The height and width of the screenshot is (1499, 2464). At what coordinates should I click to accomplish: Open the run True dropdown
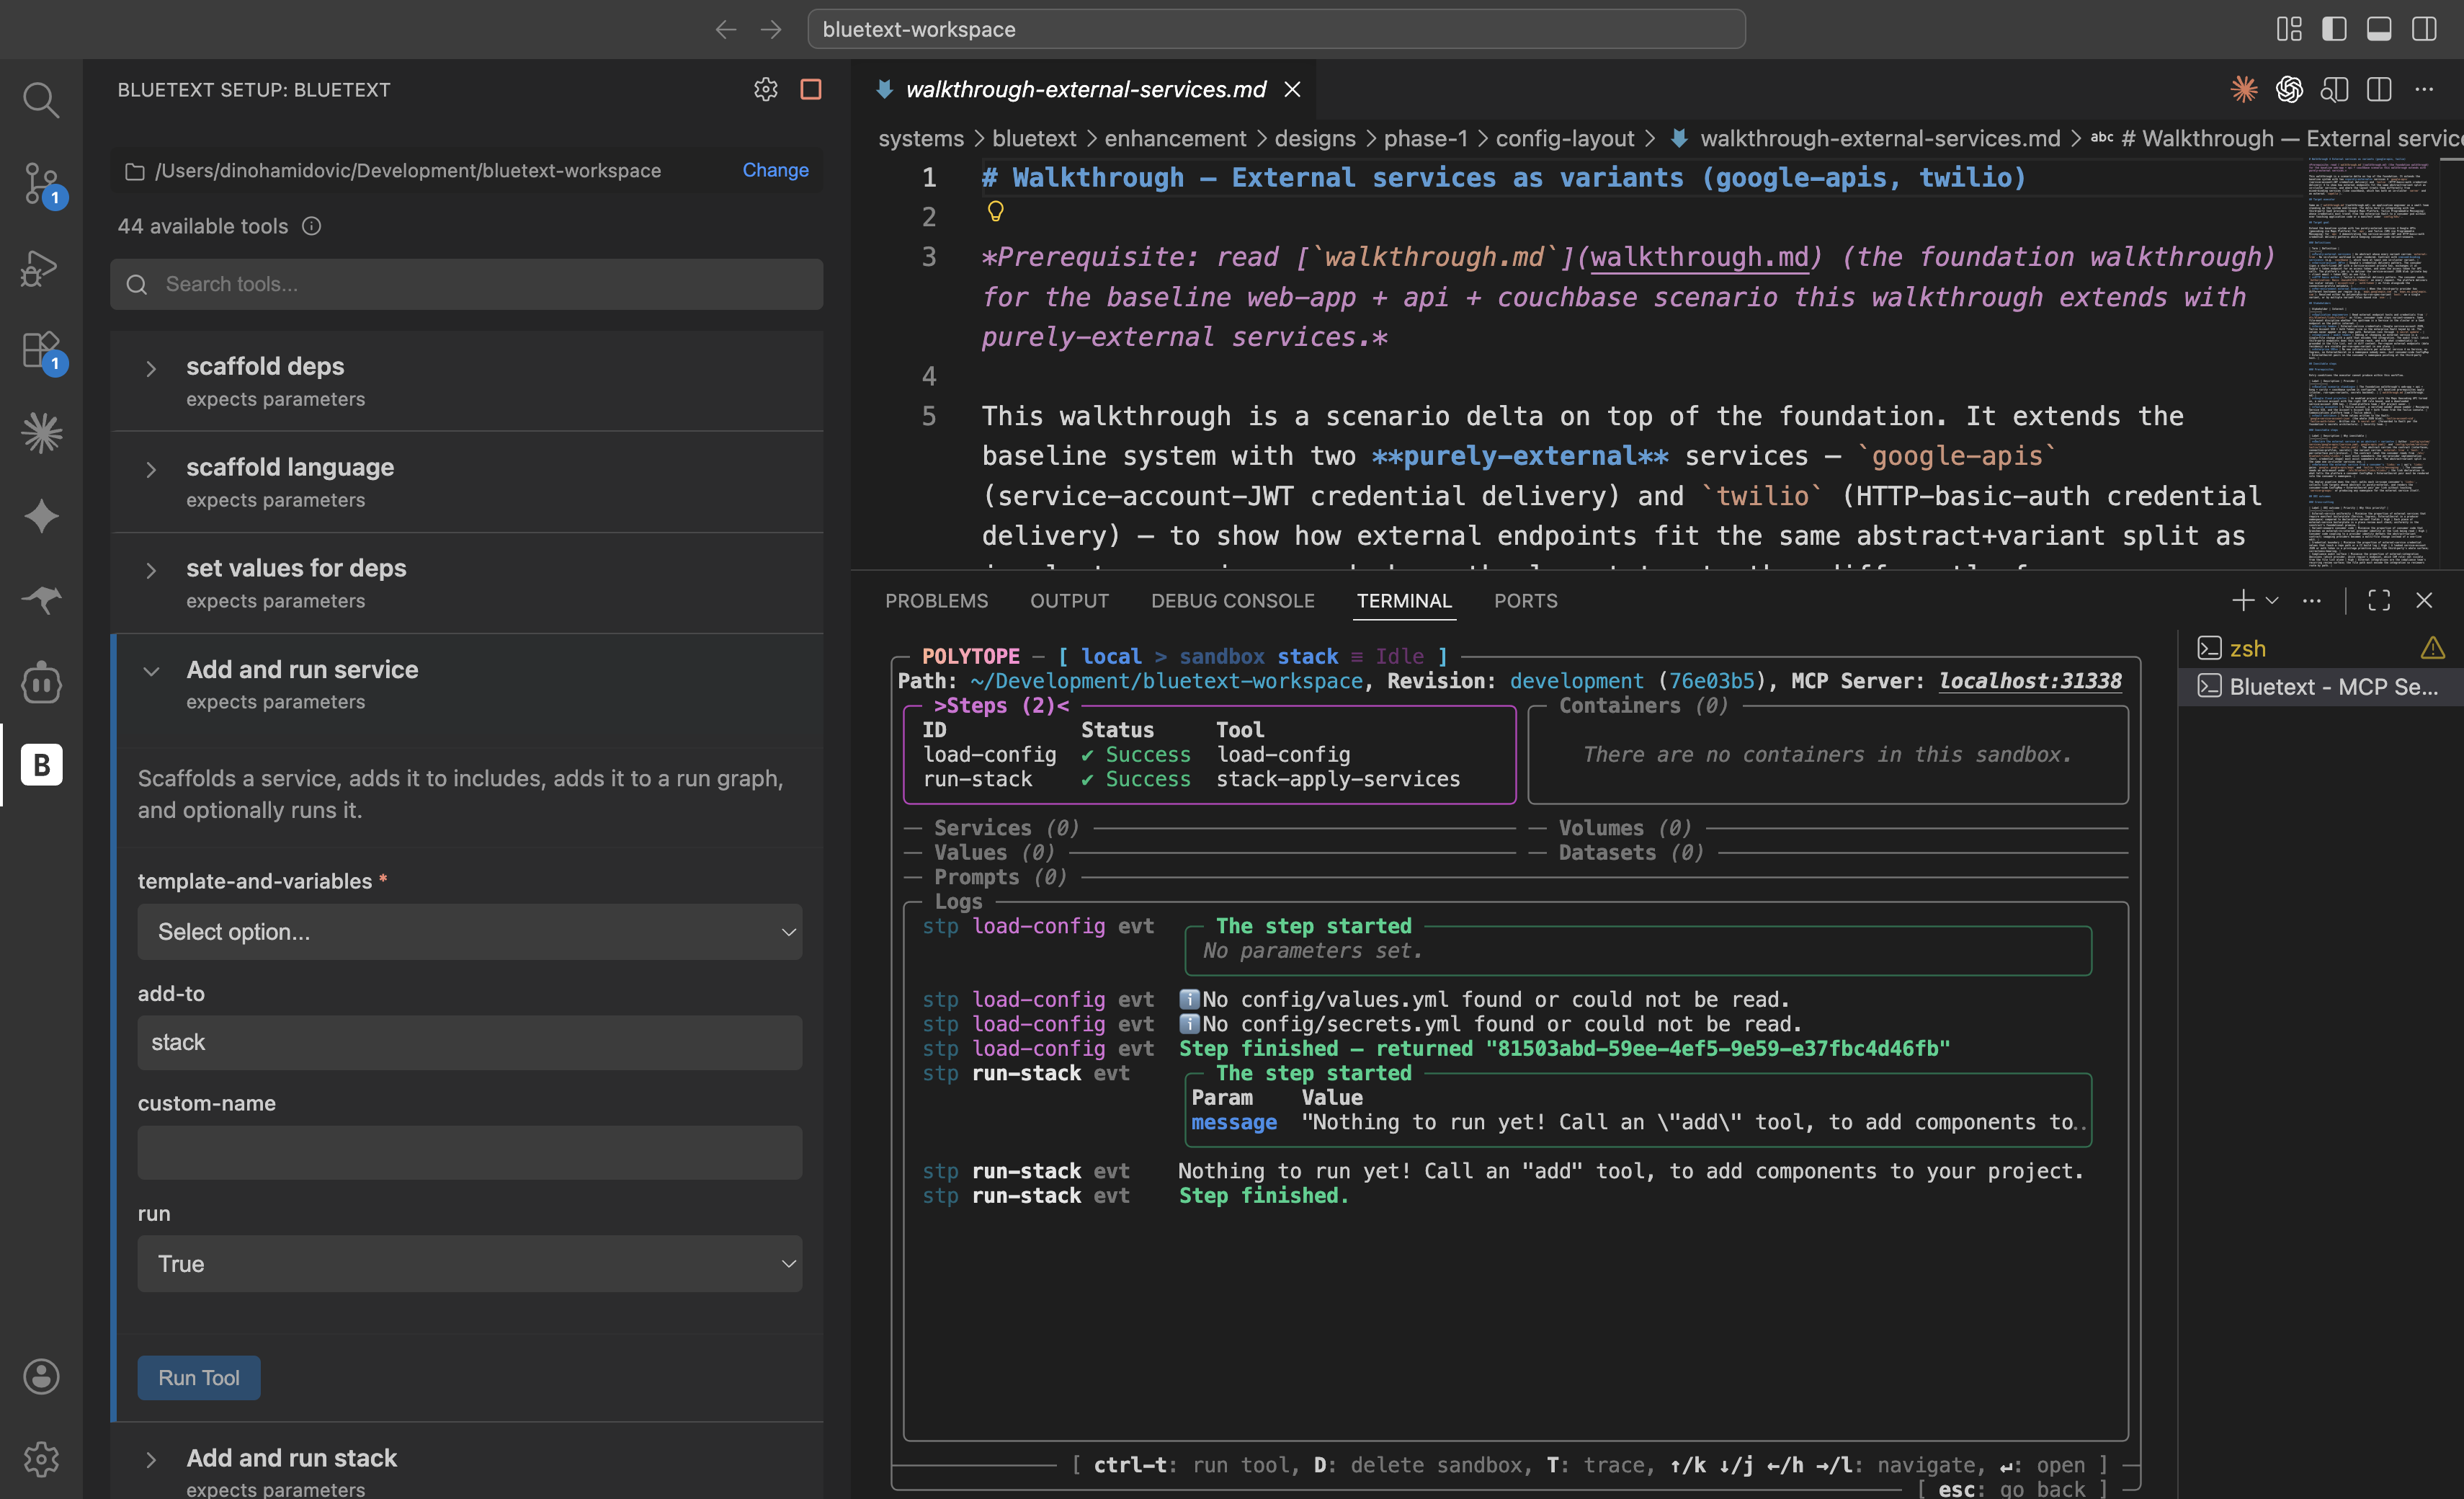point(470,1264)
